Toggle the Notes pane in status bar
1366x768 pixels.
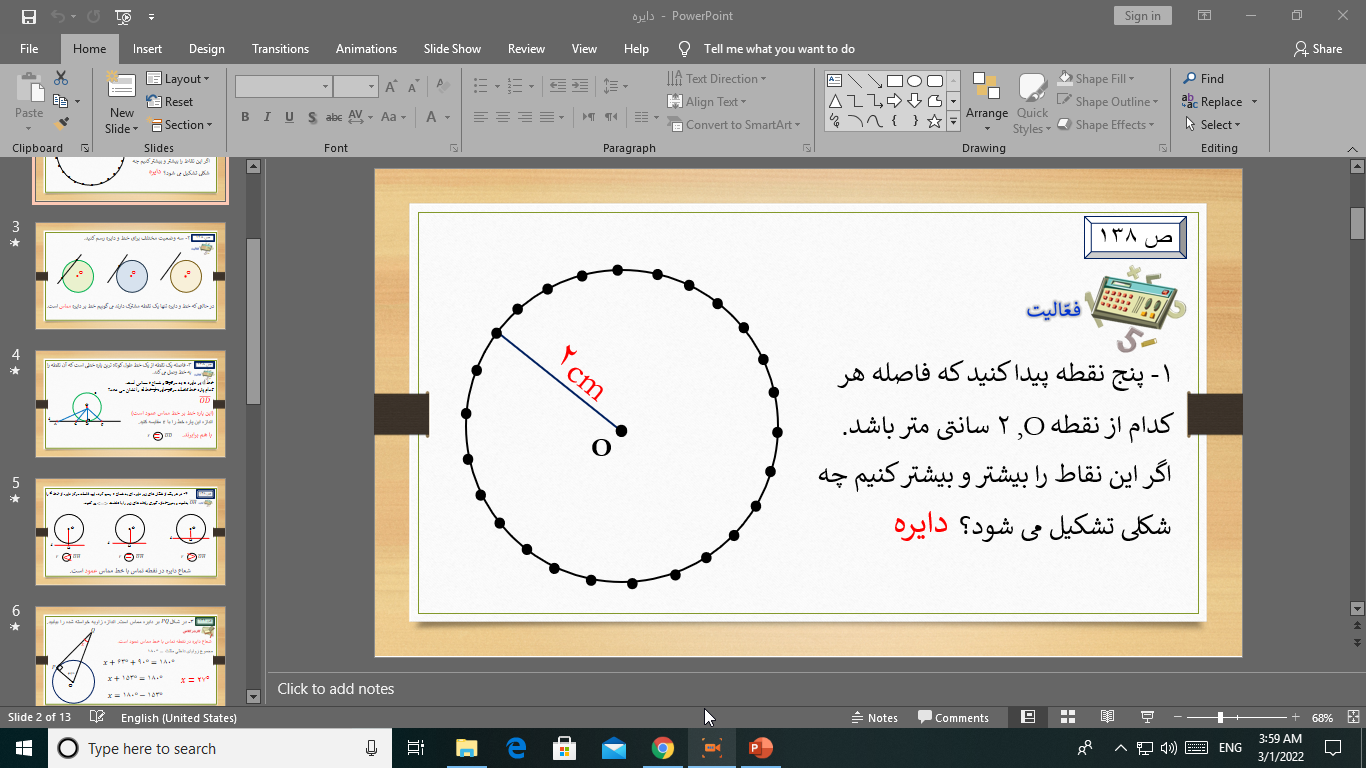click(x=874, y=717)
